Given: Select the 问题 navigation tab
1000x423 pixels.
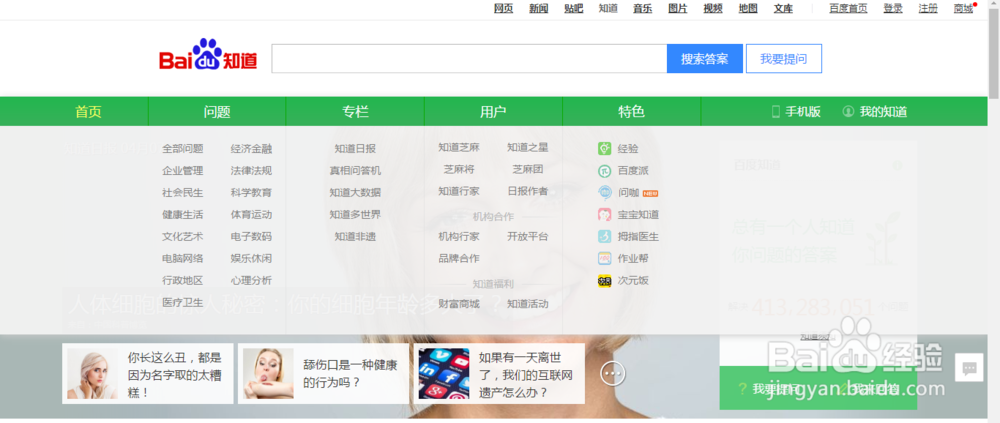Looking at the screenshot, I should [x=217, y=112].
